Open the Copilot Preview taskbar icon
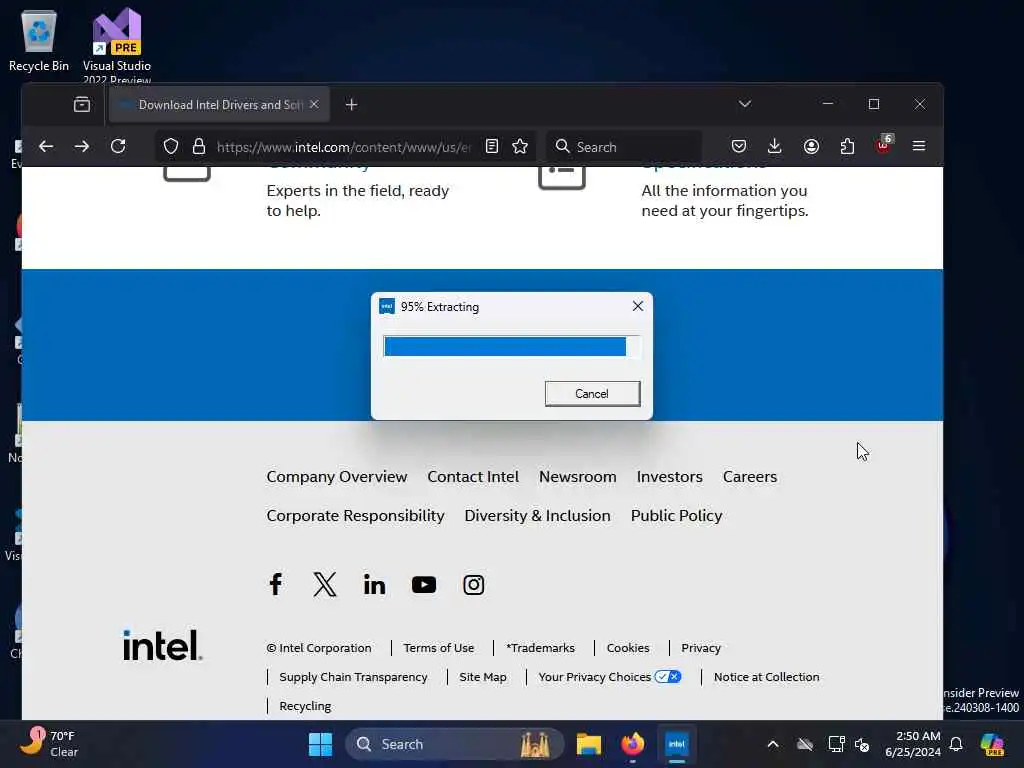Viewport: 1024px width, 768px height. pos(992,744)
